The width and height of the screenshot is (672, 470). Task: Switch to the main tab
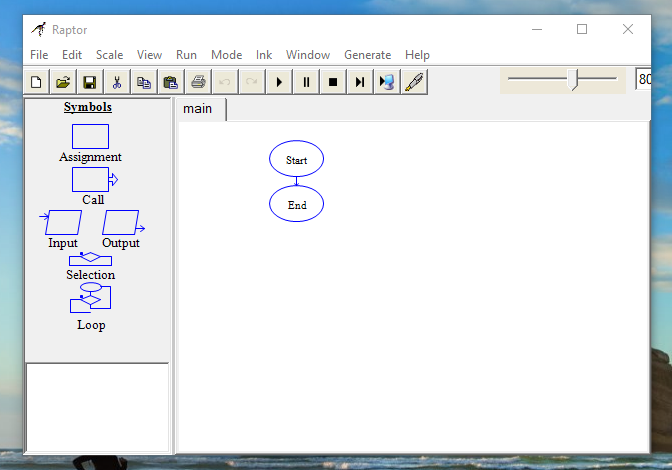click(x=201, y=109)
